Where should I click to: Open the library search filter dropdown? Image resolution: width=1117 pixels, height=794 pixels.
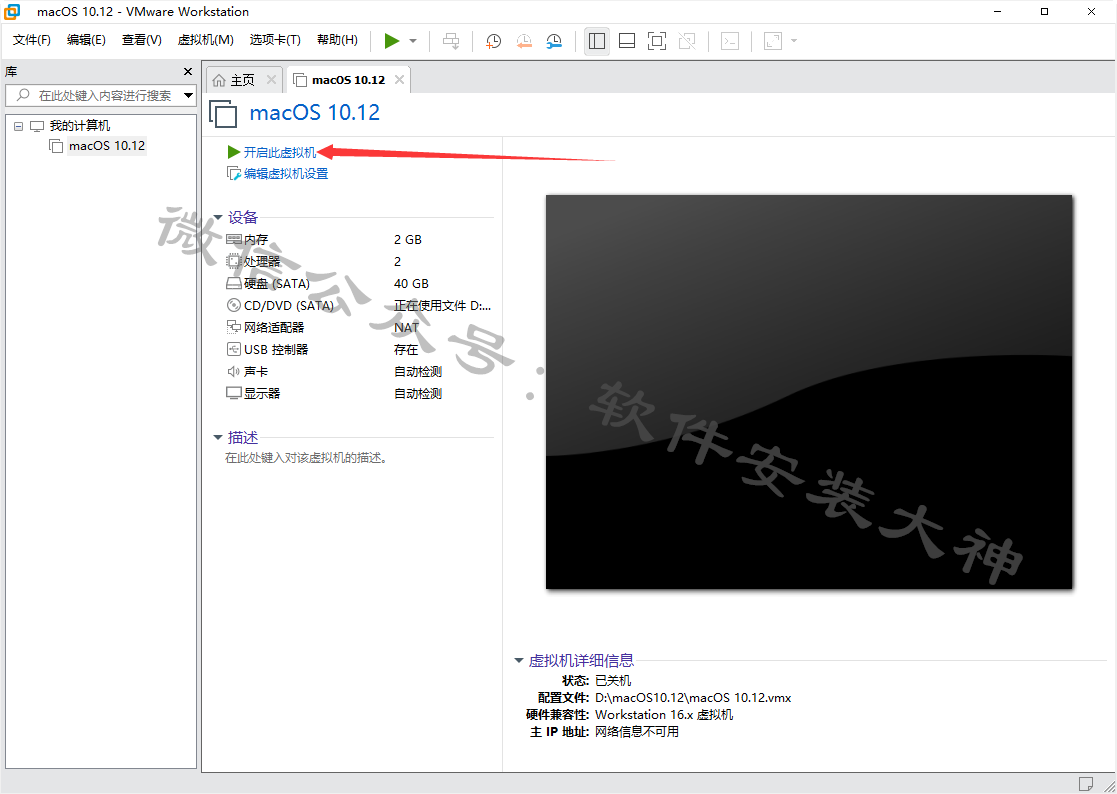pyautogui.click(x=189, y=95)
